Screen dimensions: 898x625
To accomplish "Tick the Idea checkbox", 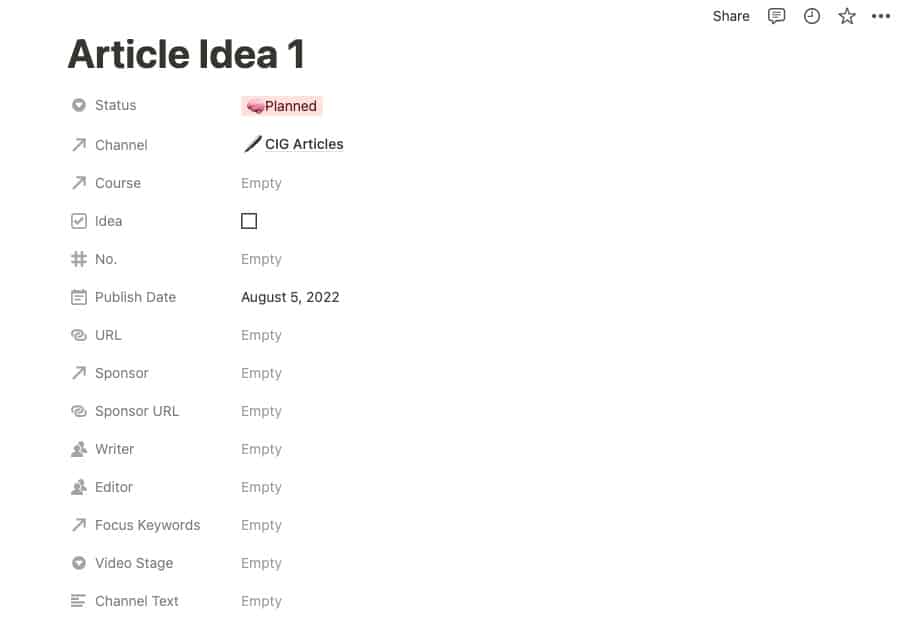I will point(248,220).
